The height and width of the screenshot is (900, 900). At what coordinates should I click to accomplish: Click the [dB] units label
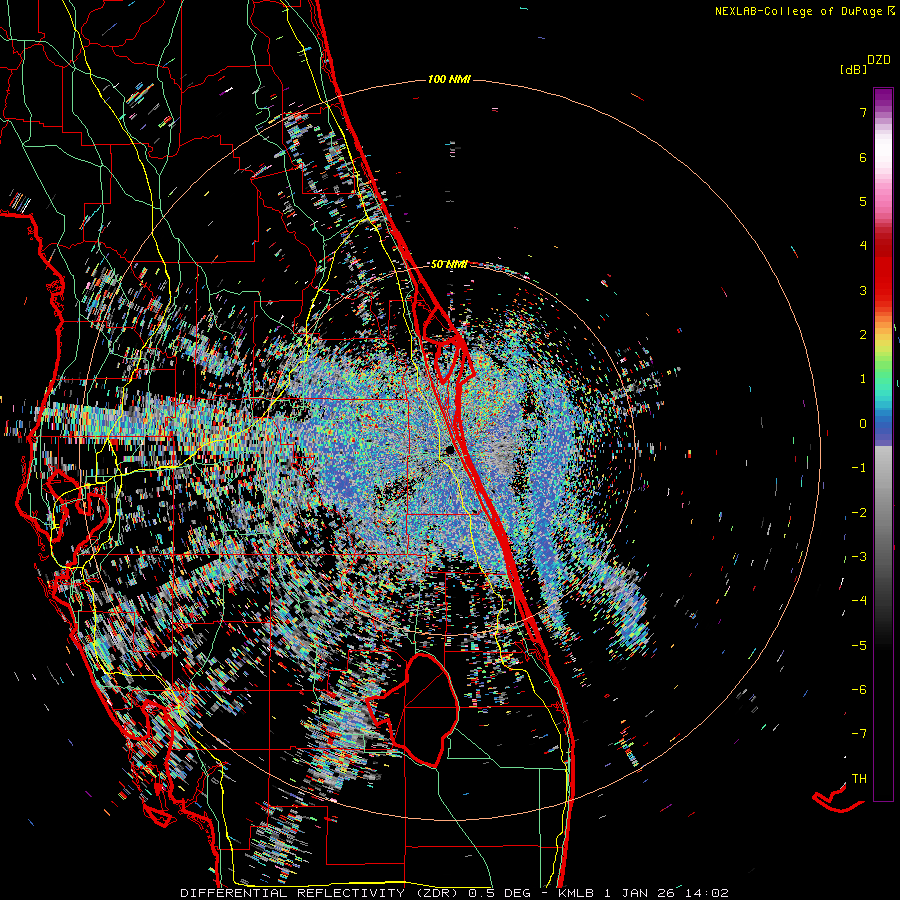853,69
